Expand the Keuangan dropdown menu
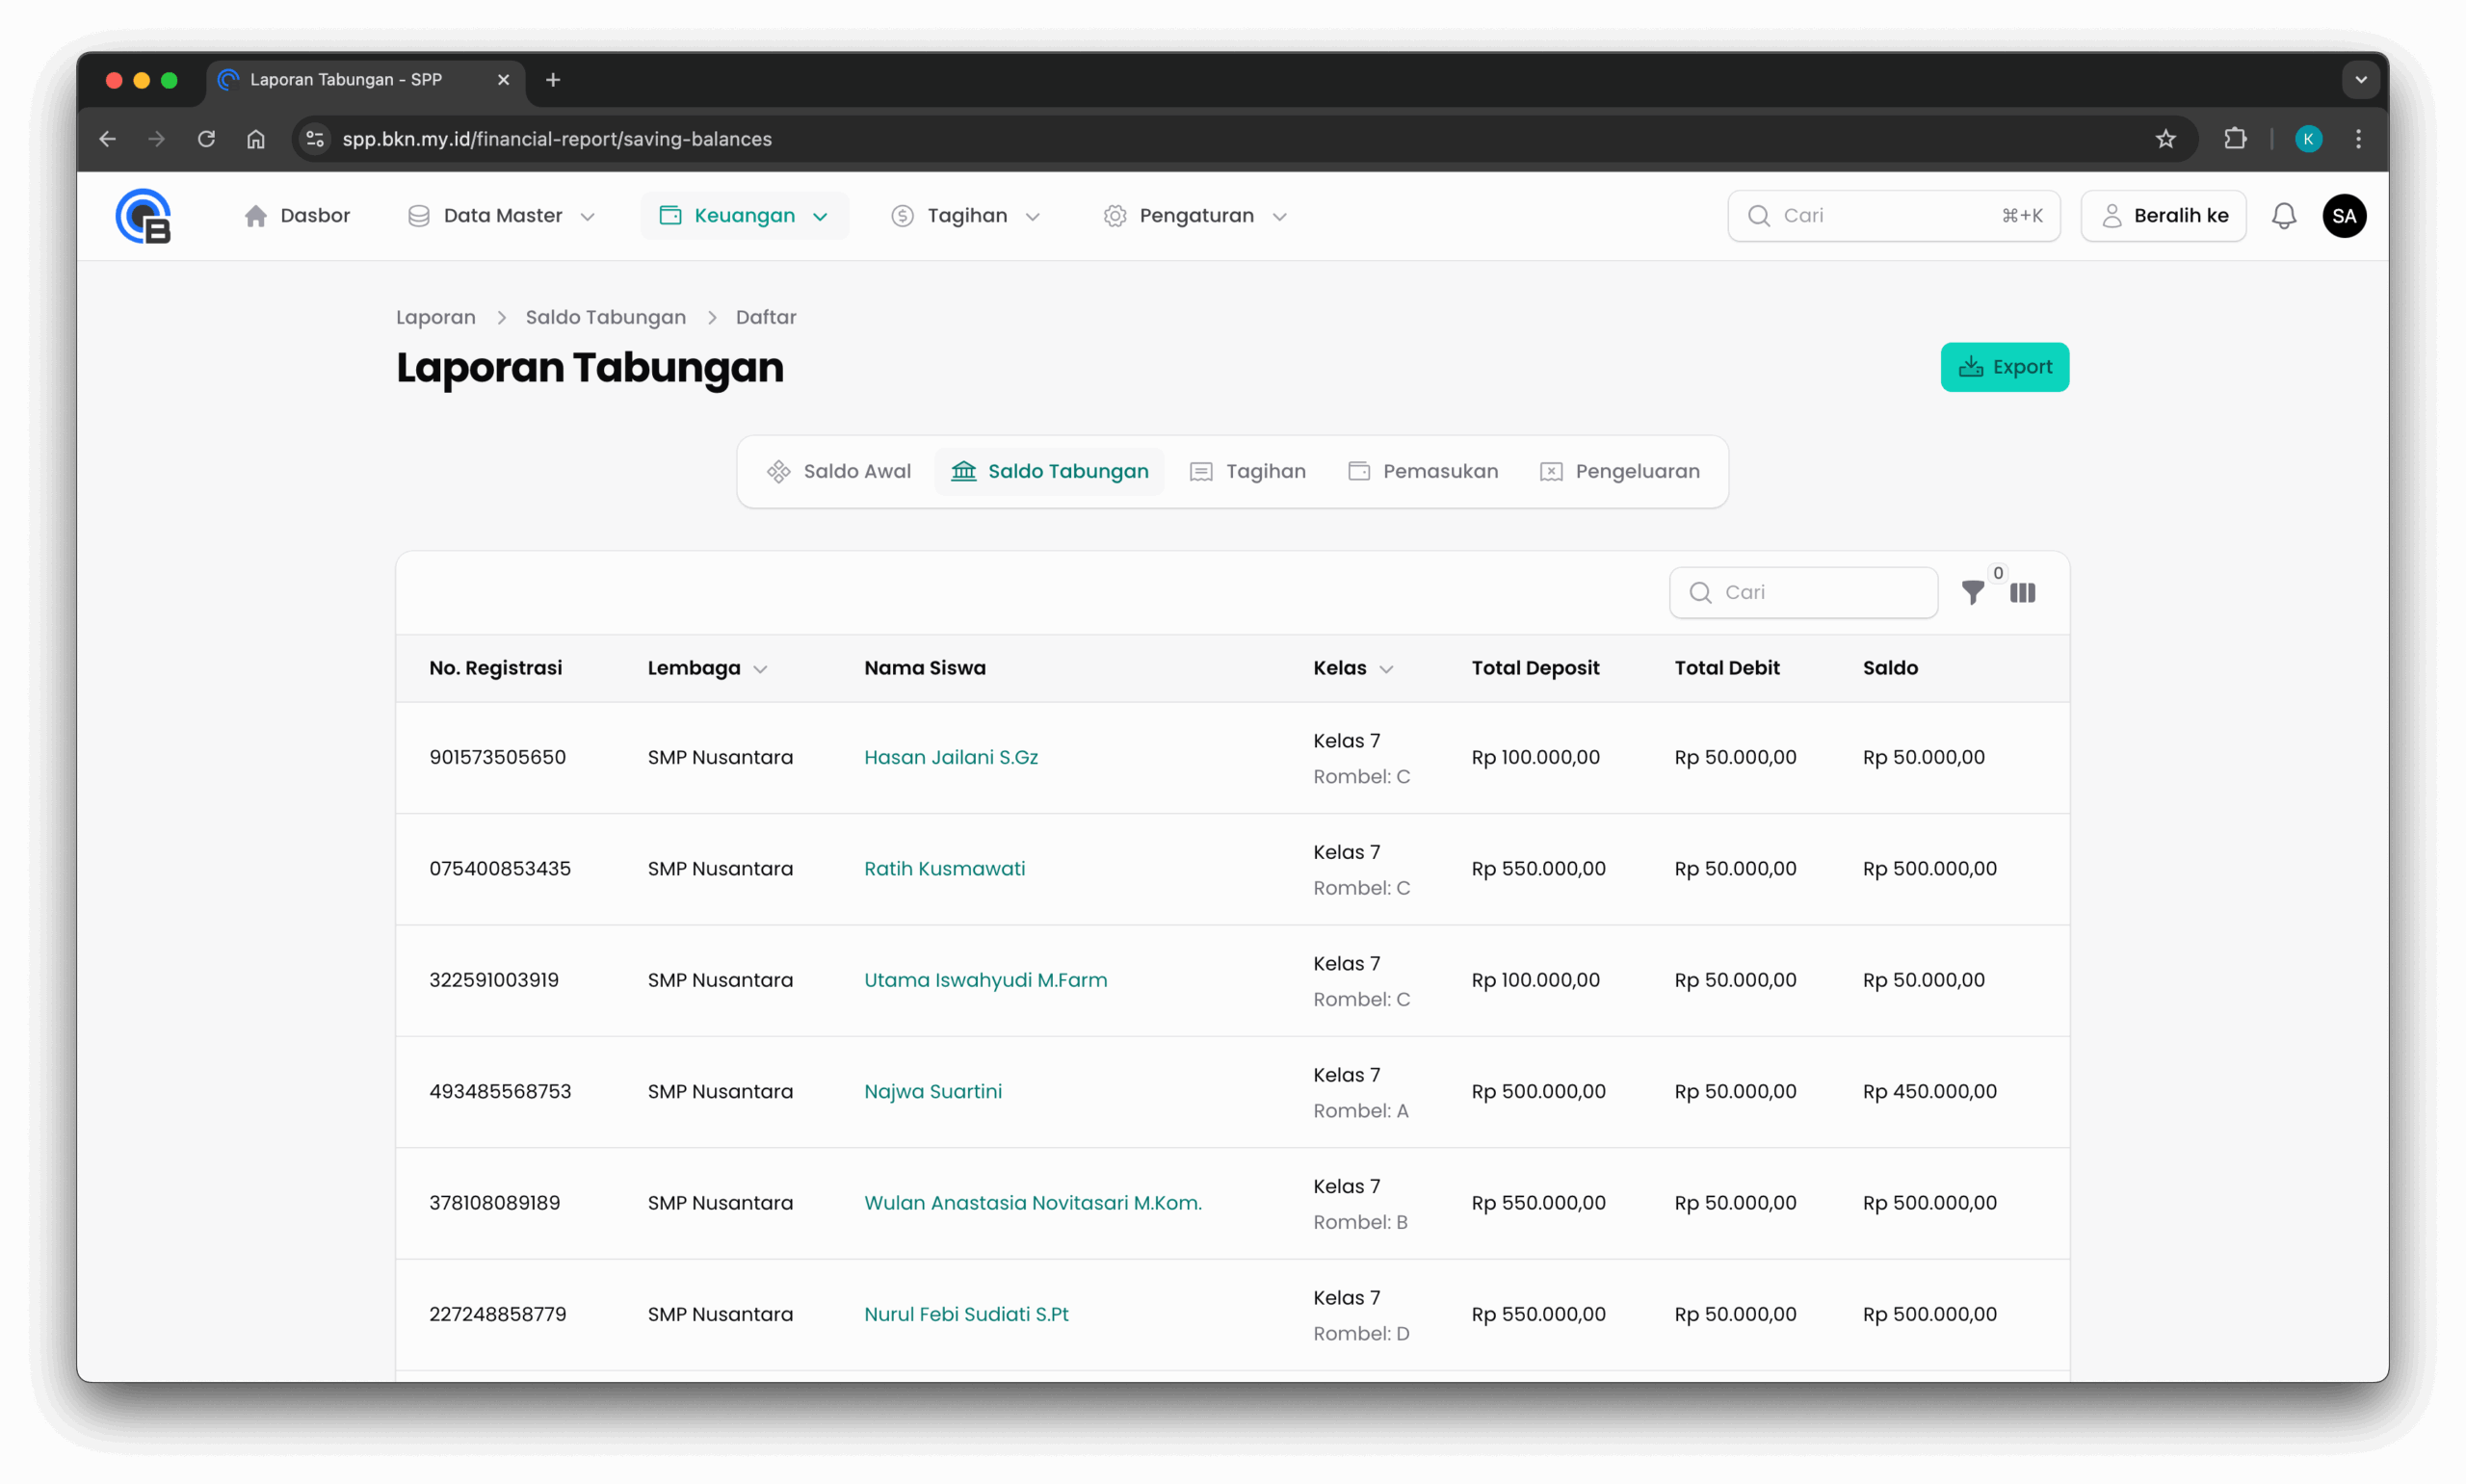Viewport: 2466px width, 1484px height. (x=744, y=216)
